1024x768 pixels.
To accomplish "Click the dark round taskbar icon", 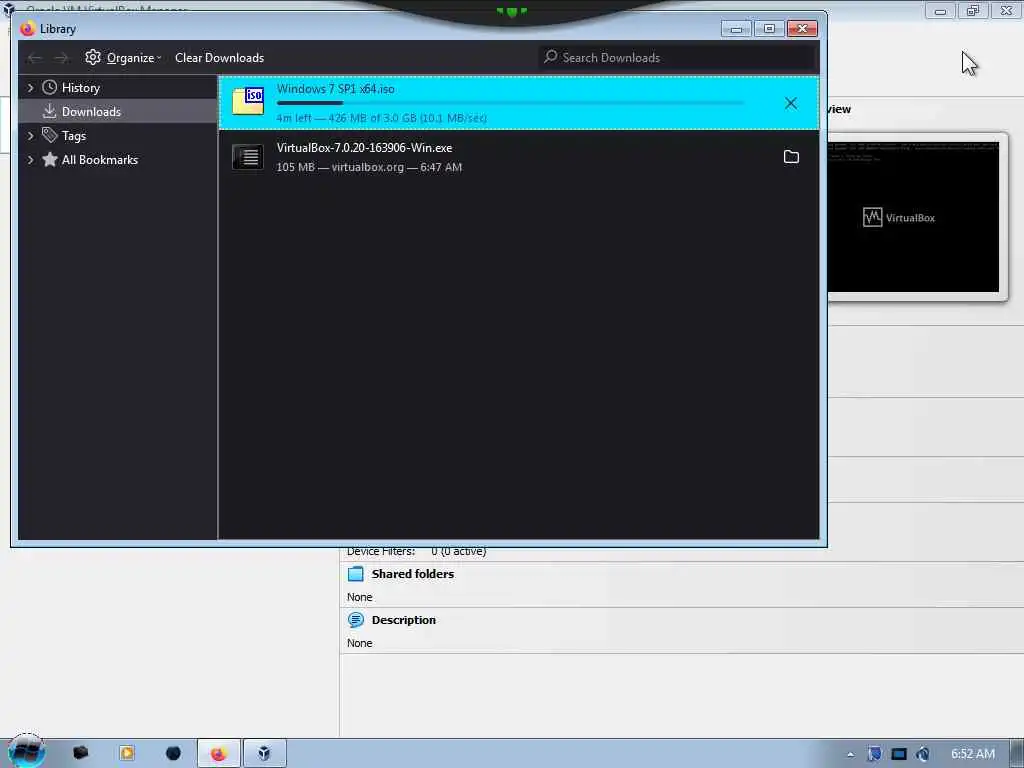I will click(173, 753).
